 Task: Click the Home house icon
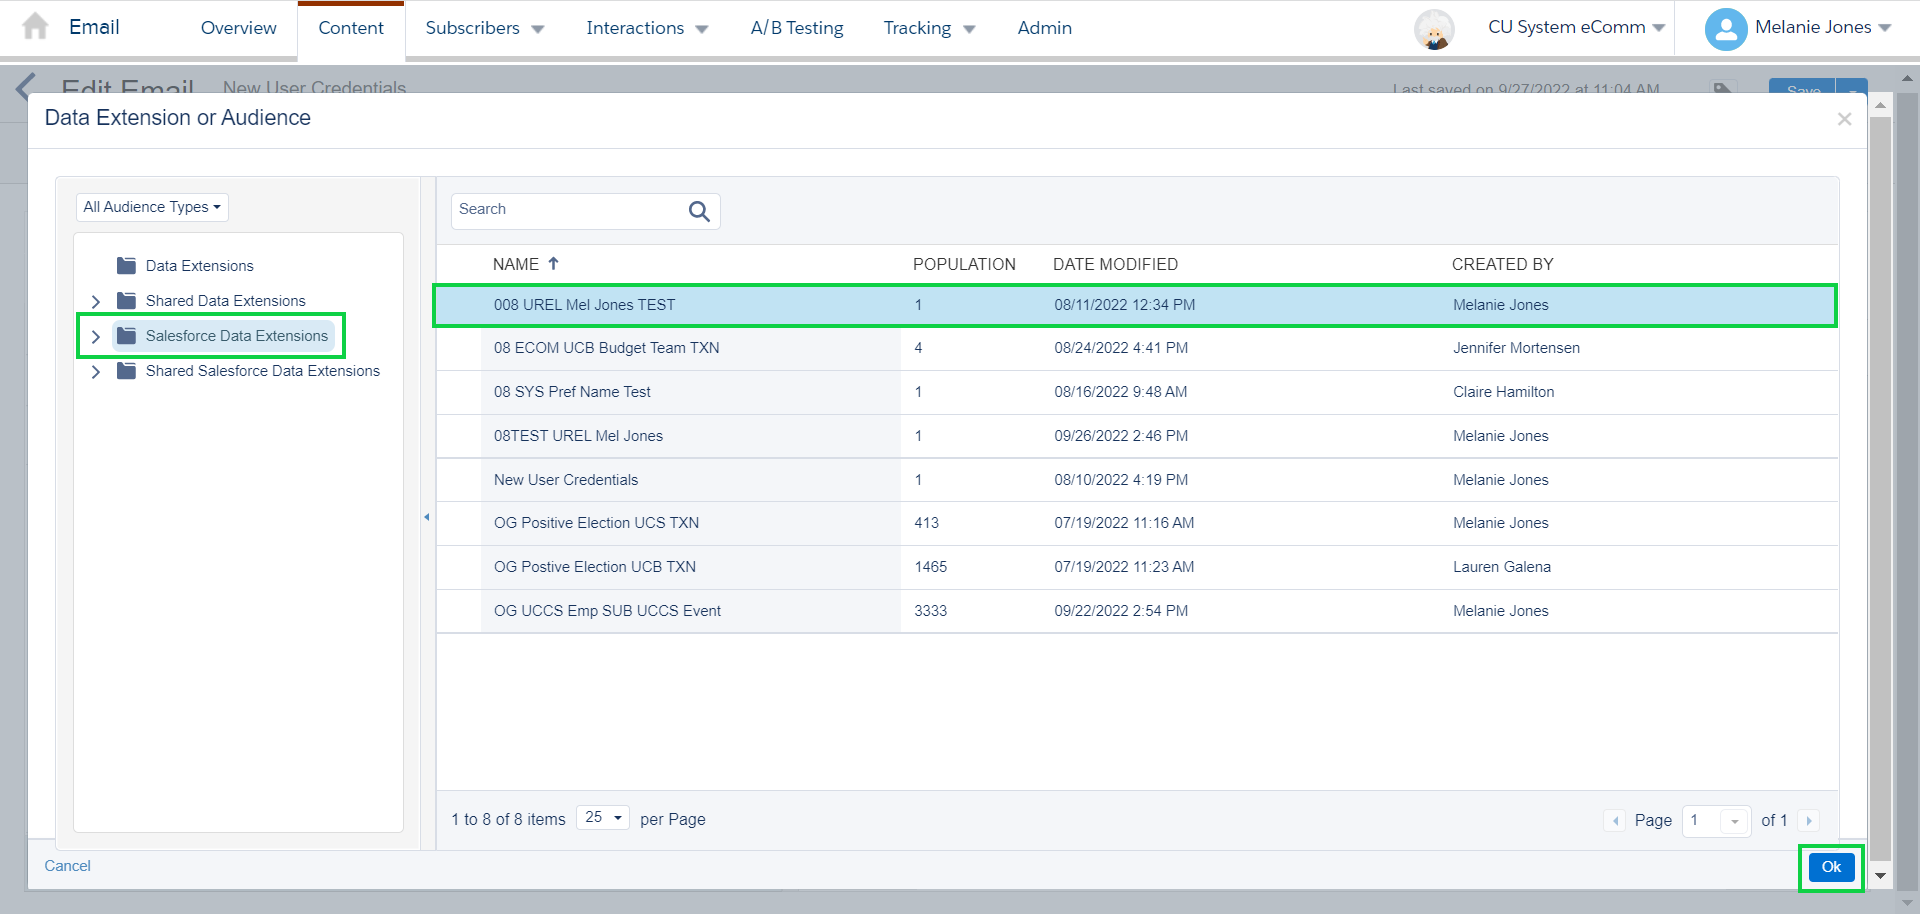(x=35, y=26)
